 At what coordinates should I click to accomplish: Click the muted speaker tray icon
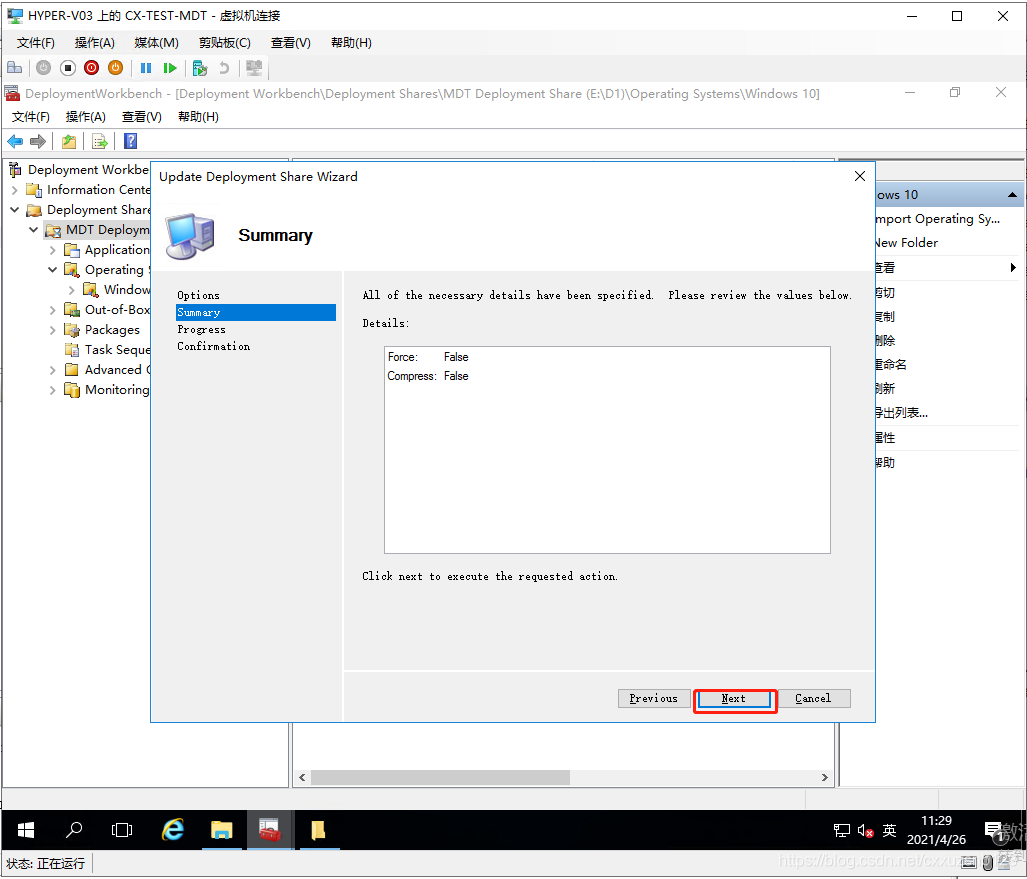click(x=865, y=831)
